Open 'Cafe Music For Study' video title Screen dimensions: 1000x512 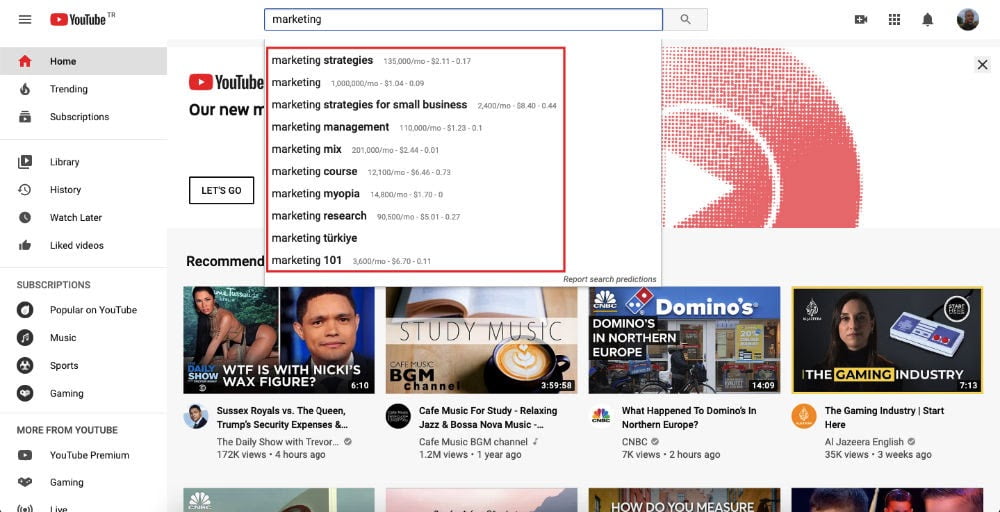(488, 418)
